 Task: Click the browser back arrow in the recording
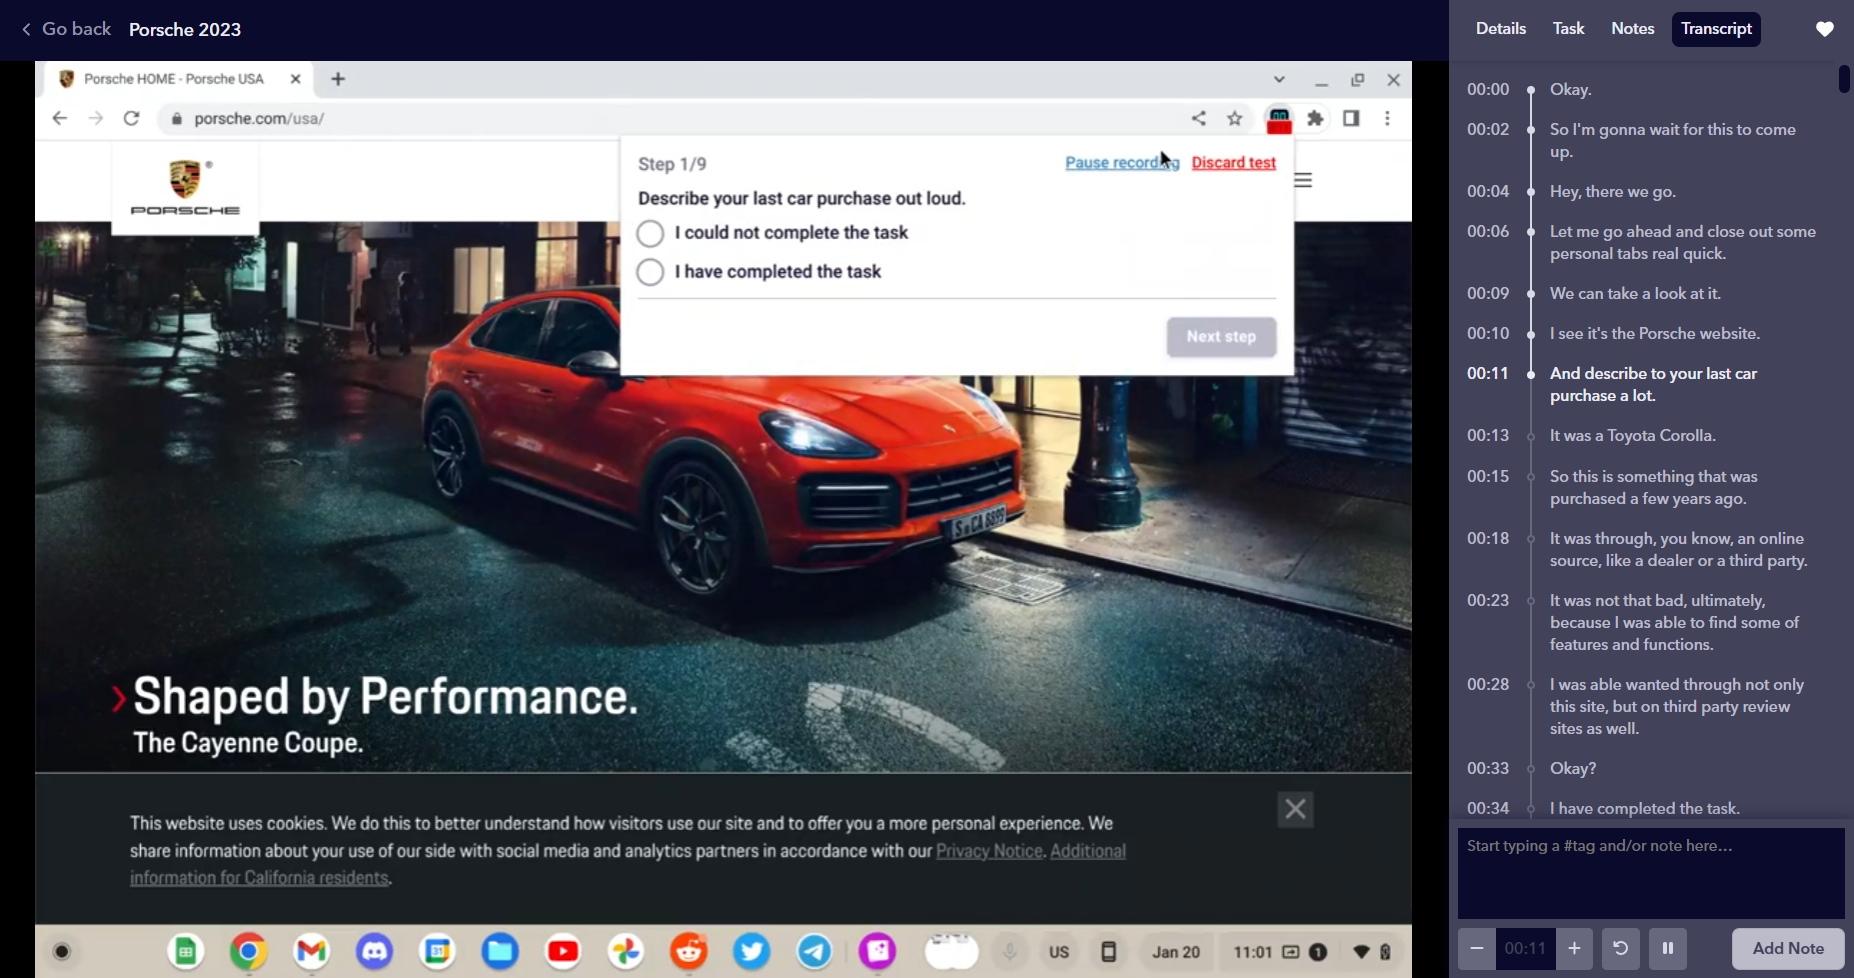pyautogui.click(x=60, y=118)
